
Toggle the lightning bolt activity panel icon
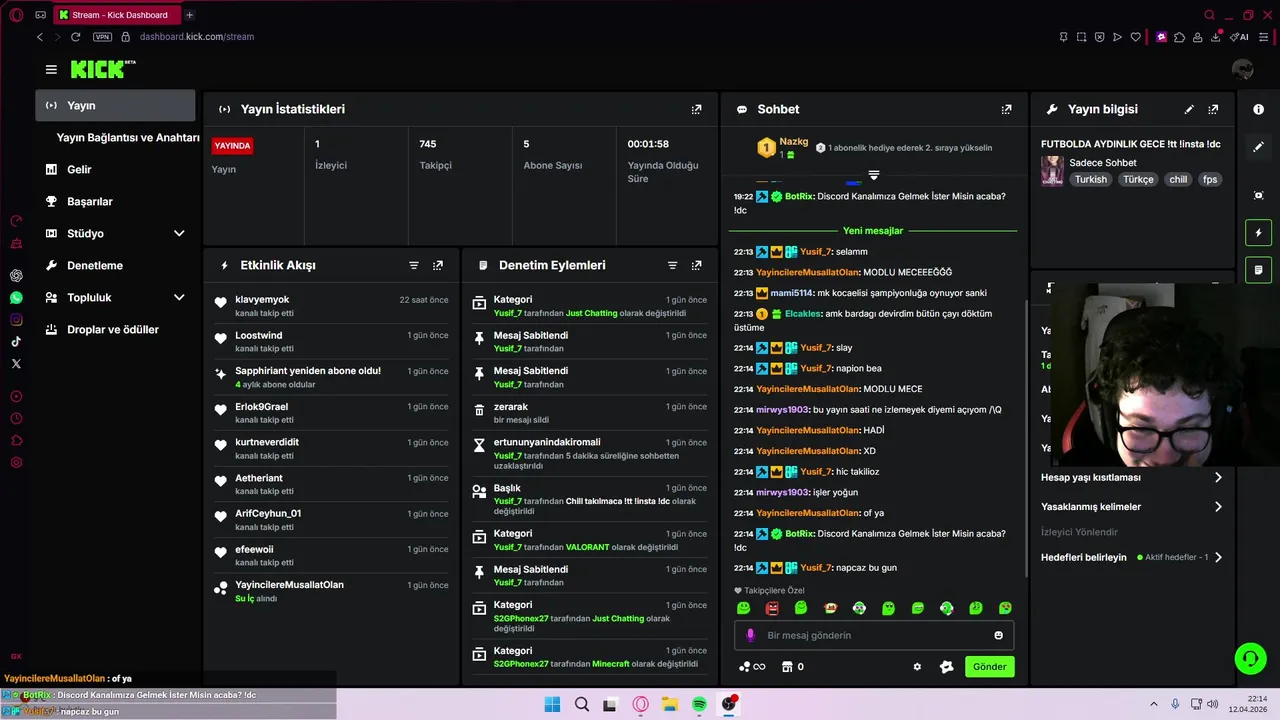tap(1259, 232)
